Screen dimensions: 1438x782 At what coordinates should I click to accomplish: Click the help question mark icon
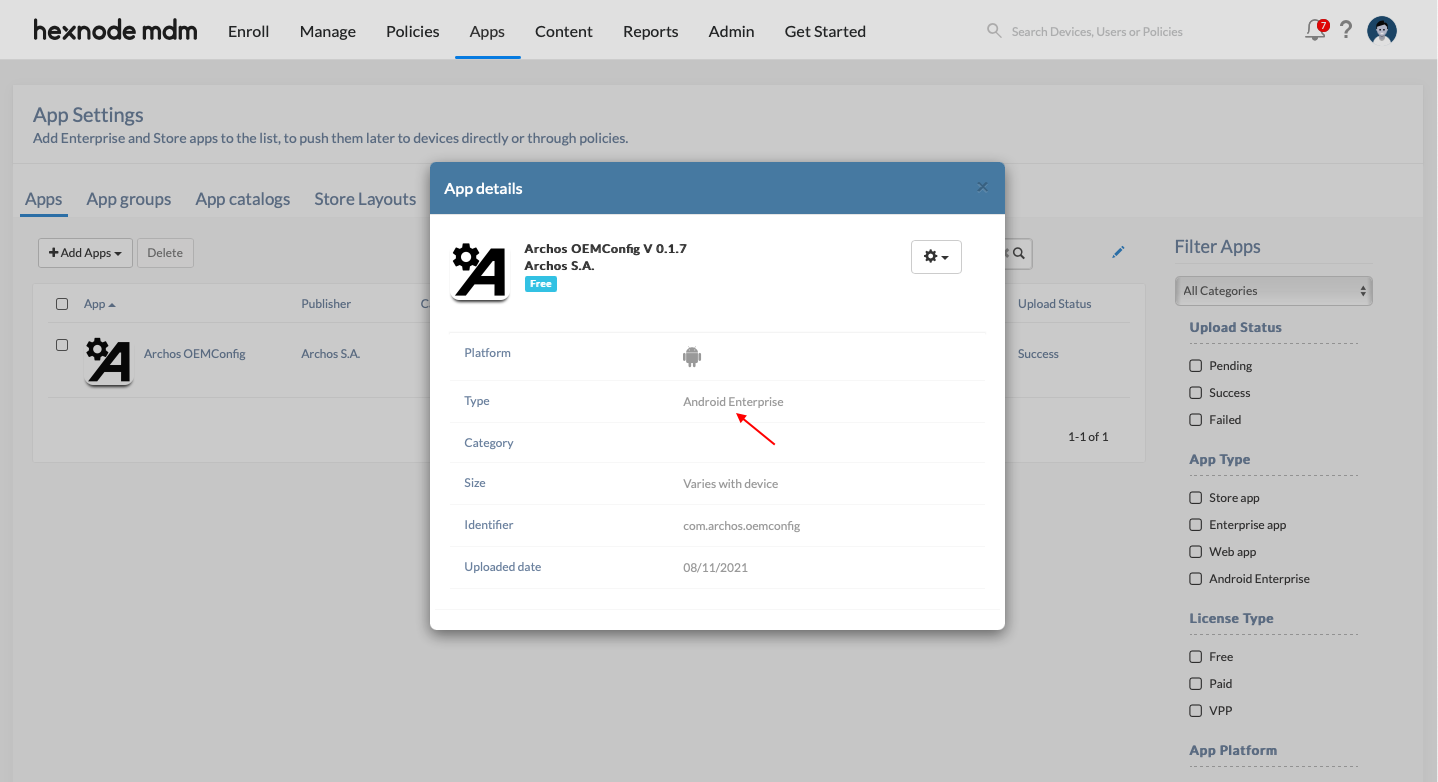click(1346, 30)
